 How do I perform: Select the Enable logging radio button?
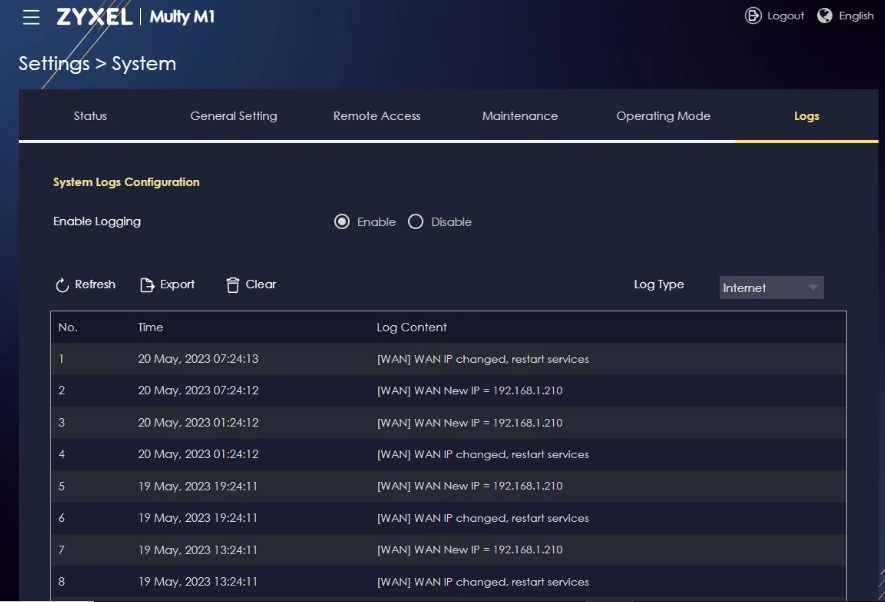pos(341,222)
